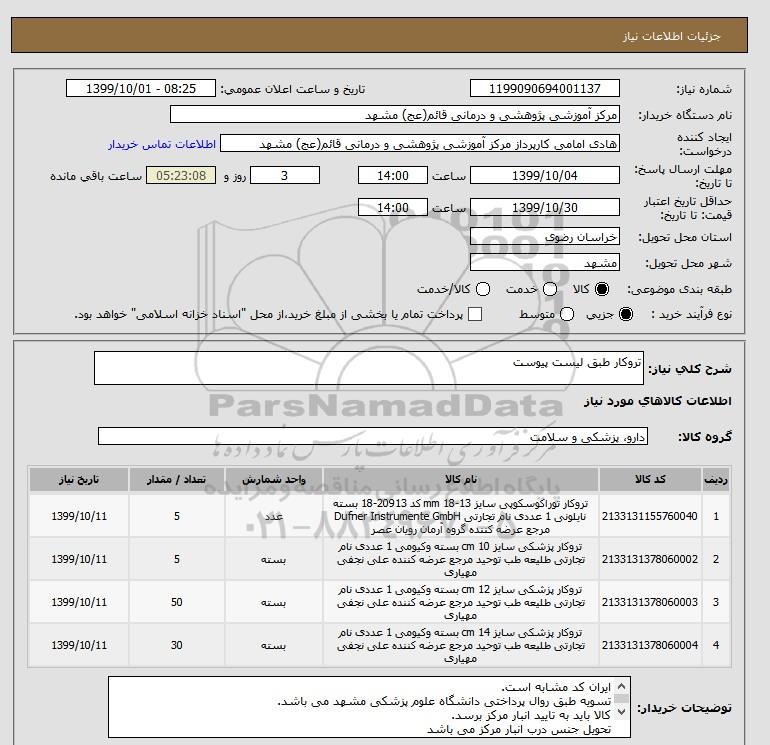Click the تعداد / مقدار column header

point(177,479)
